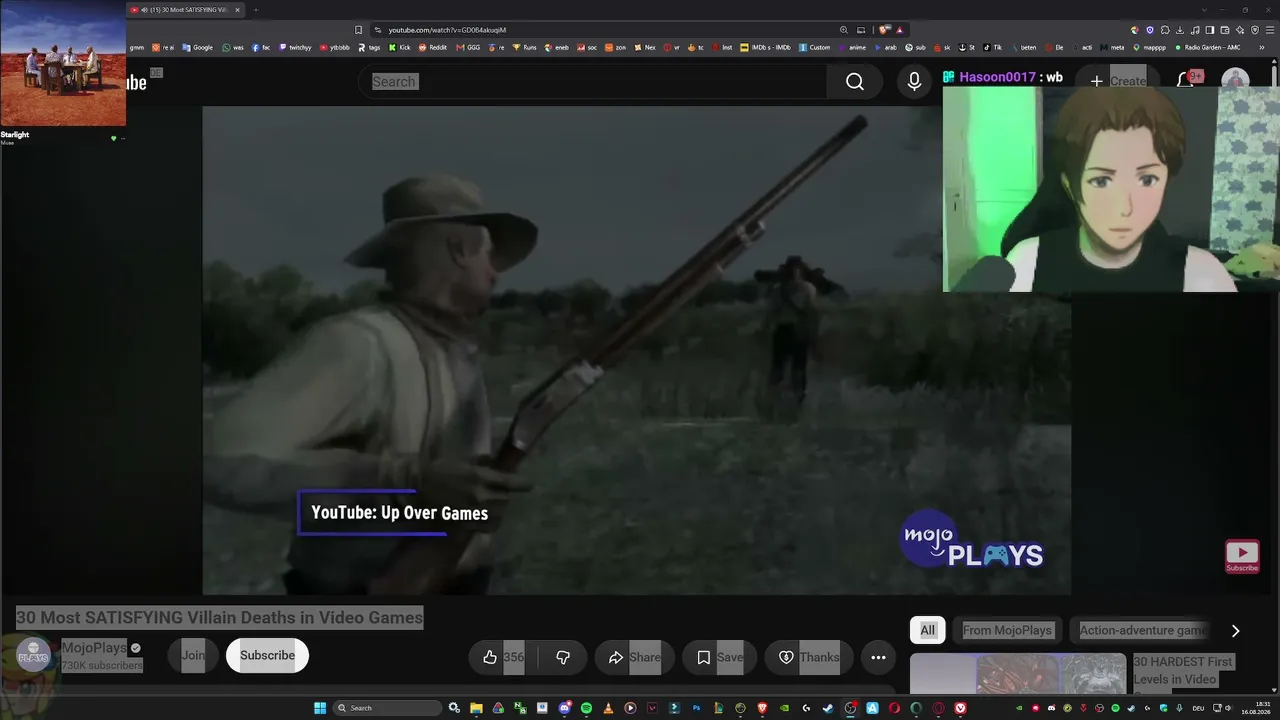The image size is (1280, 720).
Task: Open YouTube notifications bell
Action: click(x=1187, y=80)
